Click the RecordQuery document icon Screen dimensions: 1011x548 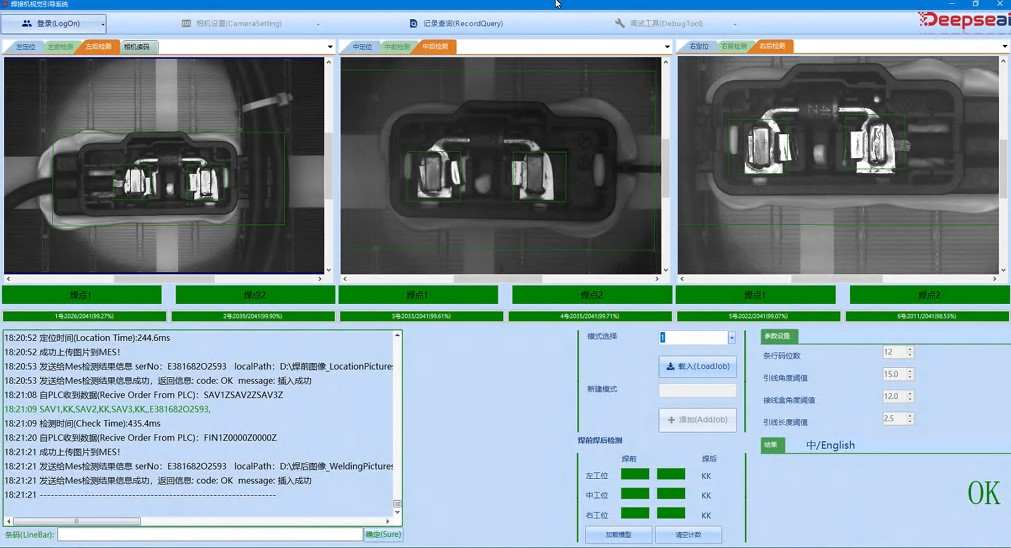pyautogui.click(x=413, y=23)
